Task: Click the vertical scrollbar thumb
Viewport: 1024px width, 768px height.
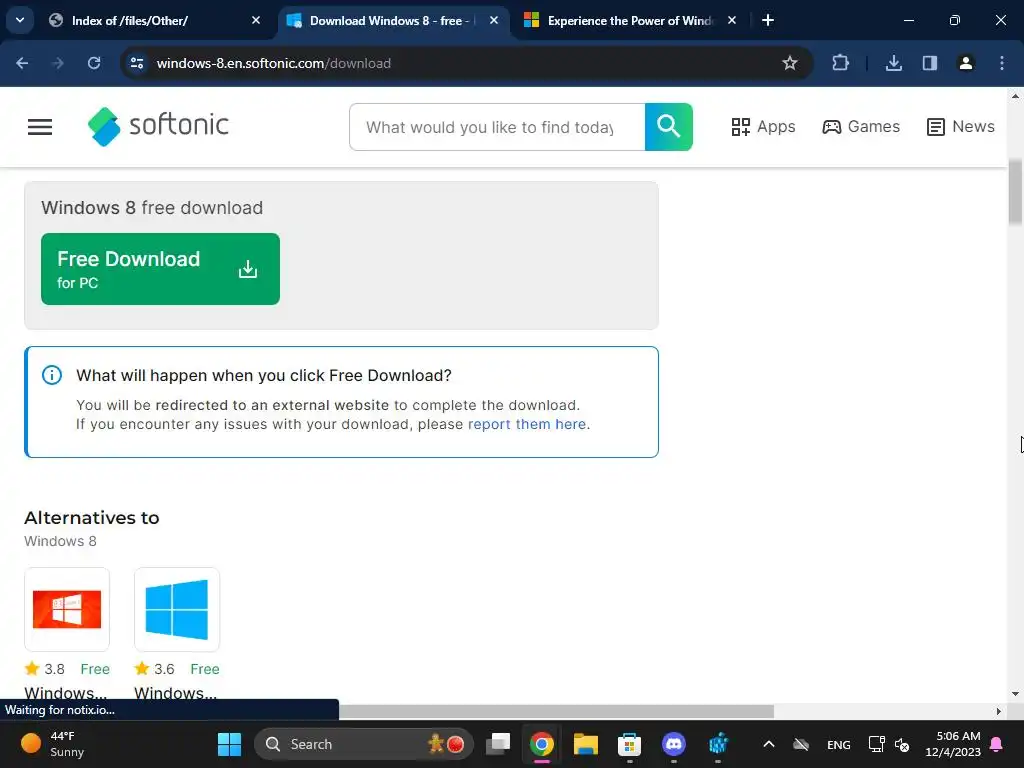Action: (1016, 191)
